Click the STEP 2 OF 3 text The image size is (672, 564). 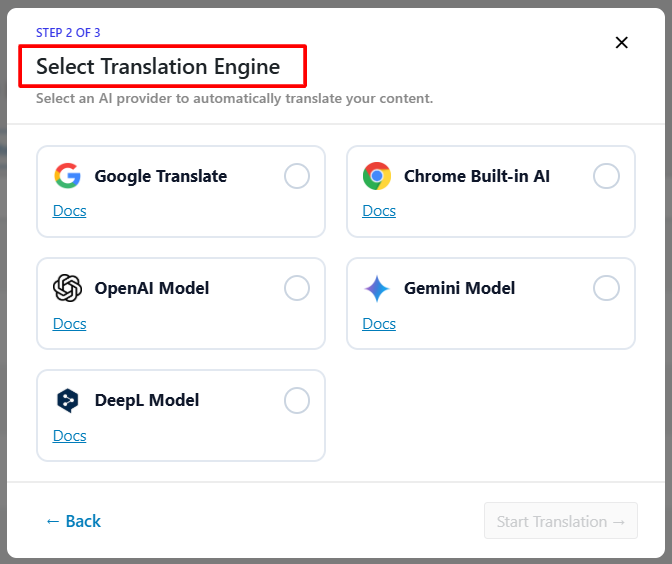(x=68, y=33)
